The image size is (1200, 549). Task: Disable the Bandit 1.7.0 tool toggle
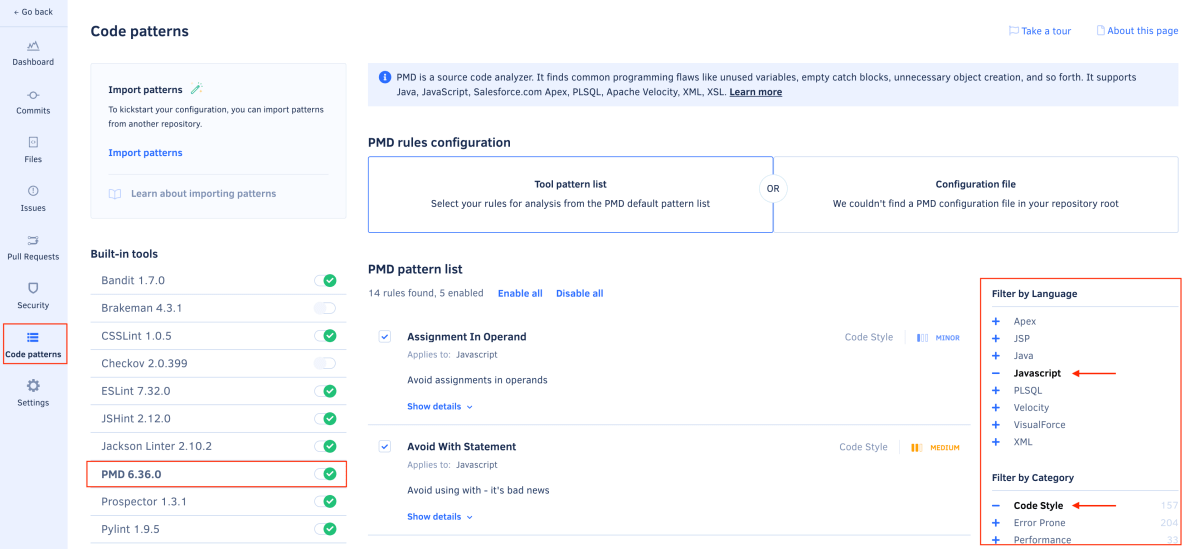[325, 281]
